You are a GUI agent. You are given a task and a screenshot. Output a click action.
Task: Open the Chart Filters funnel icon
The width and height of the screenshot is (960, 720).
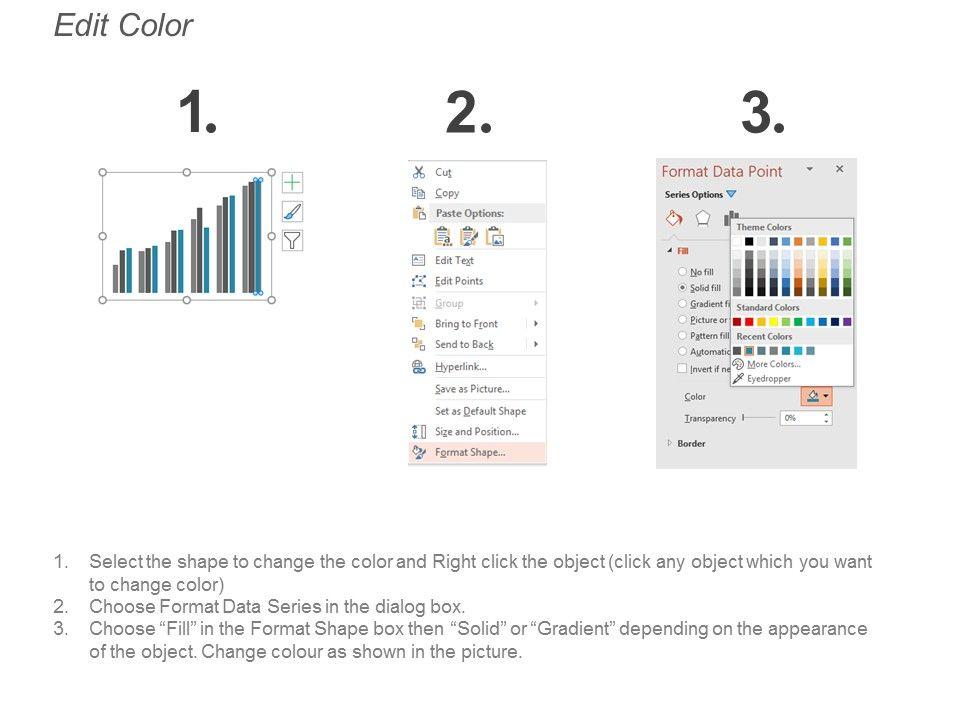292,240
